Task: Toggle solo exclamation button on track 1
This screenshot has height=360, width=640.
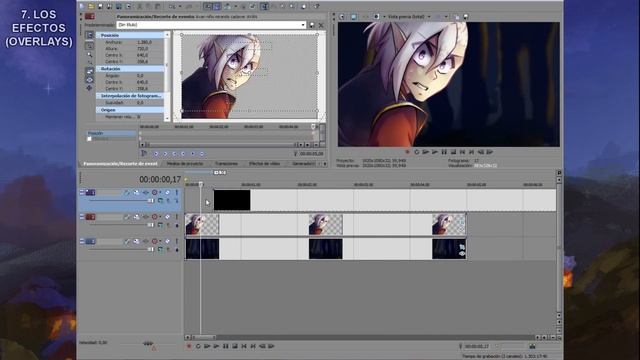Action: tap(177, 192)
